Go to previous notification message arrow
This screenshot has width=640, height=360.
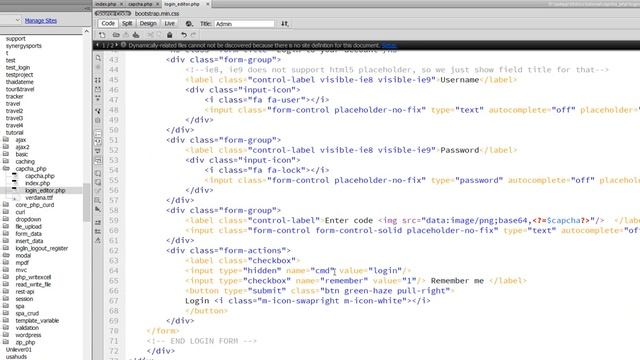[x=98, y=45]
